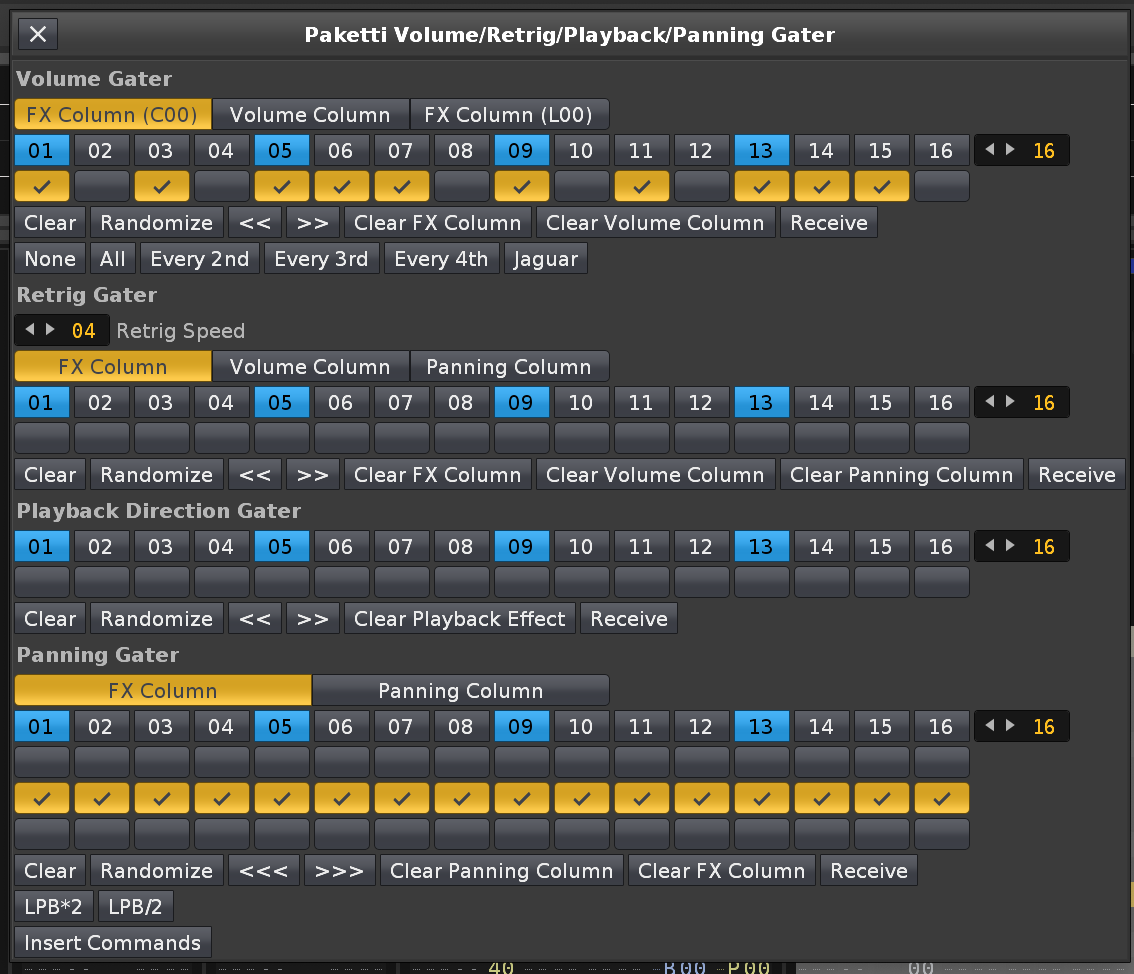This screenshot has width=1134, height=974.
Task: Increase Playback Direction step count arrow
Action: (1011, 546)
